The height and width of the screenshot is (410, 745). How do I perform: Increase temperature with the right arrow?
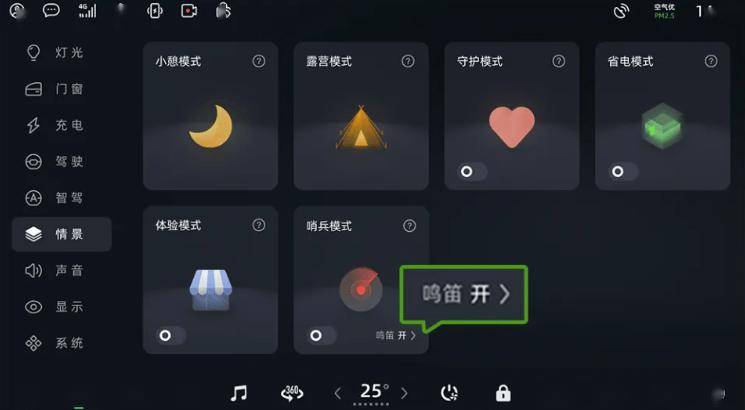point(404,393)
